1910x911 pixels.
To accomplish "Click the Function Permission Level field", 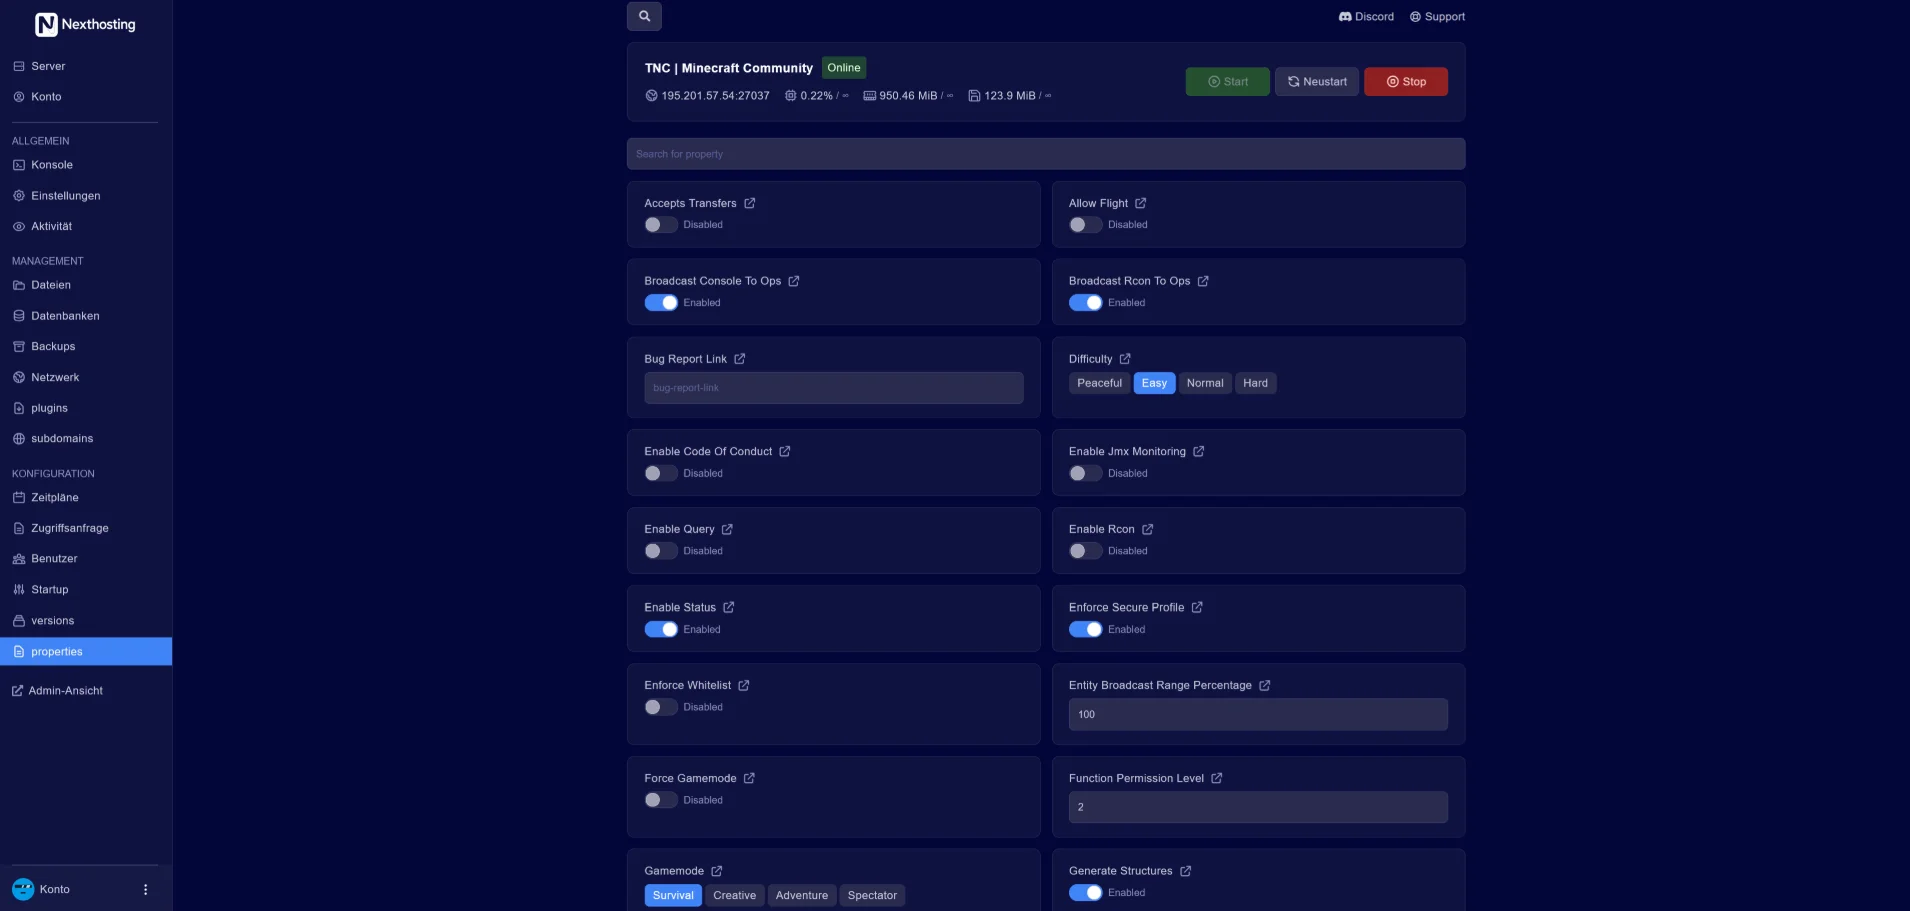I will (1258, 807).
